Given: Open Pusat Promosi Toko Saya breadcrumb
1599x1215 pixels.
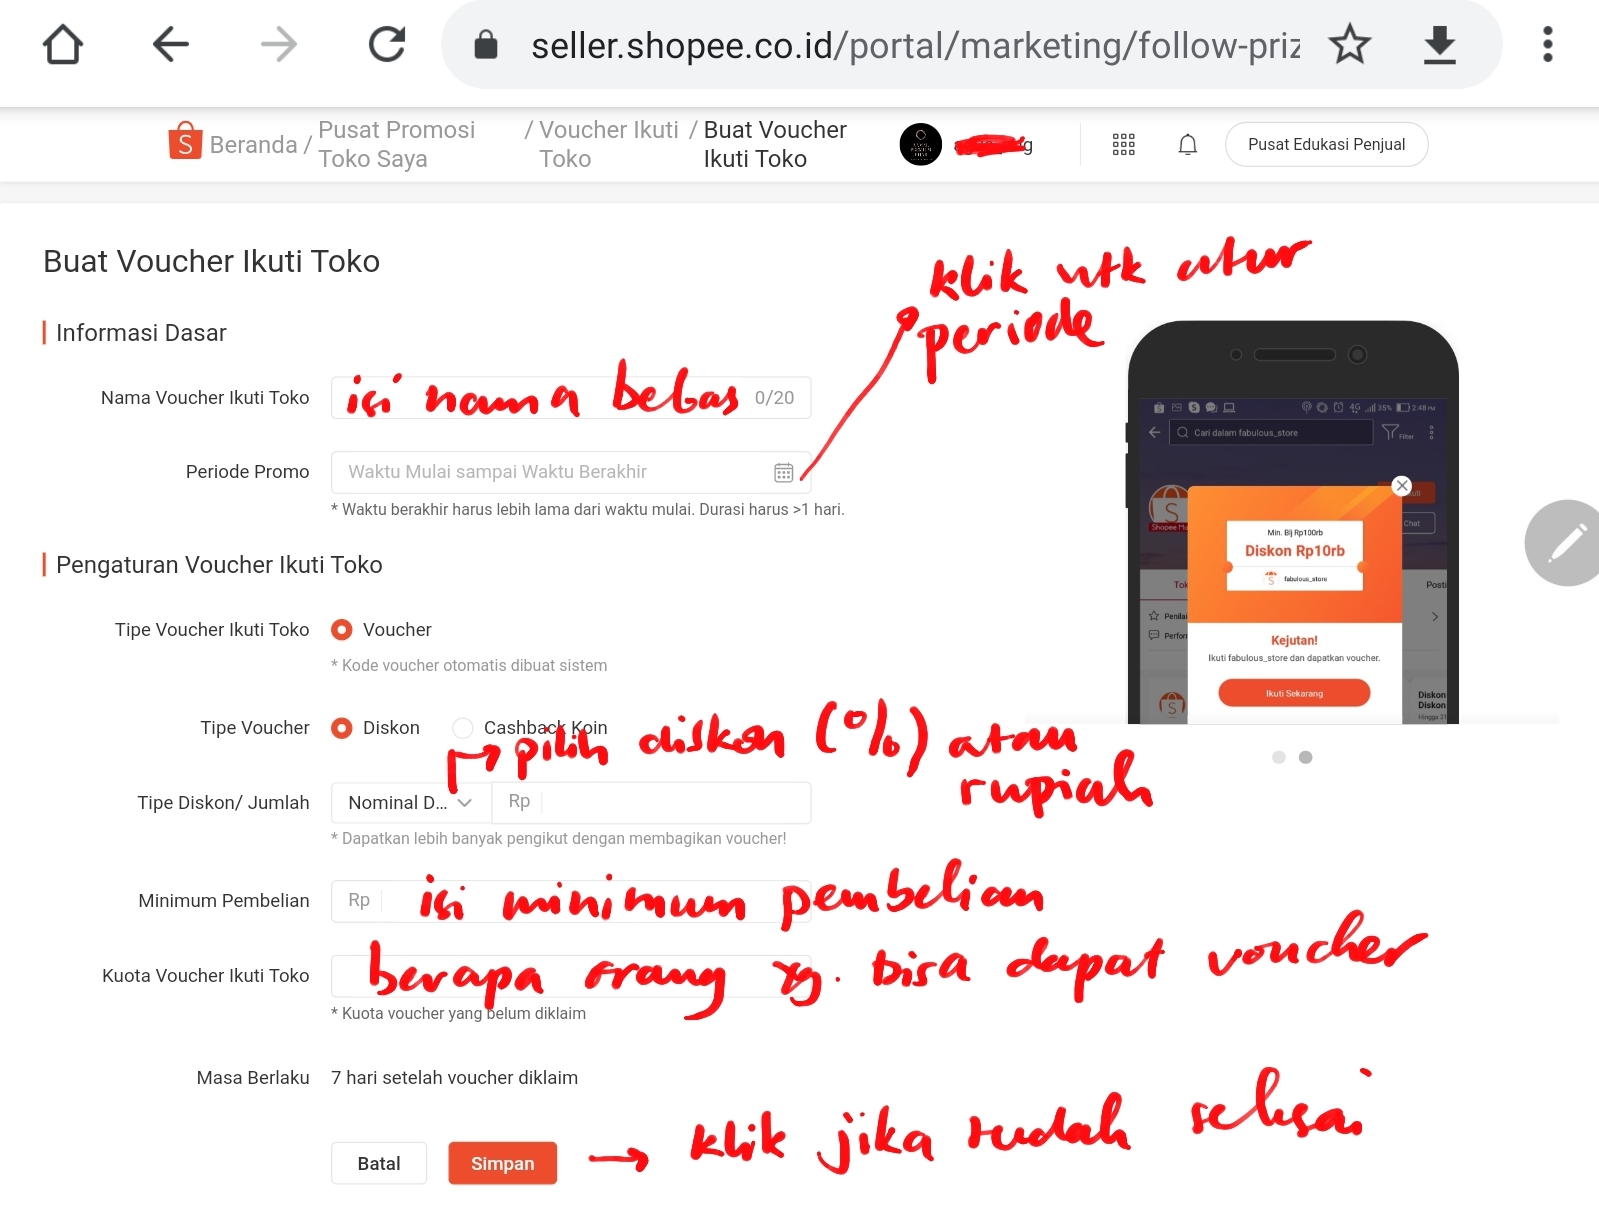Looking at the screenshot, I should tap(397, 145).
